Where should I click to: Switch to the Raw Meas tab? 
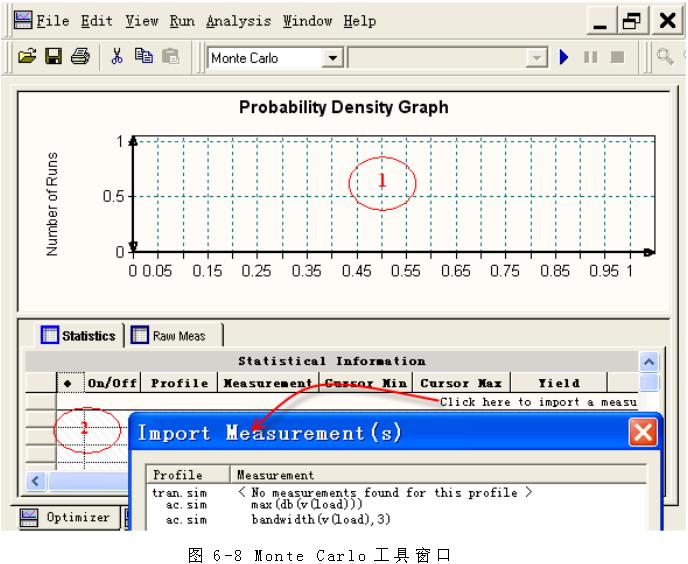point(174,336)
